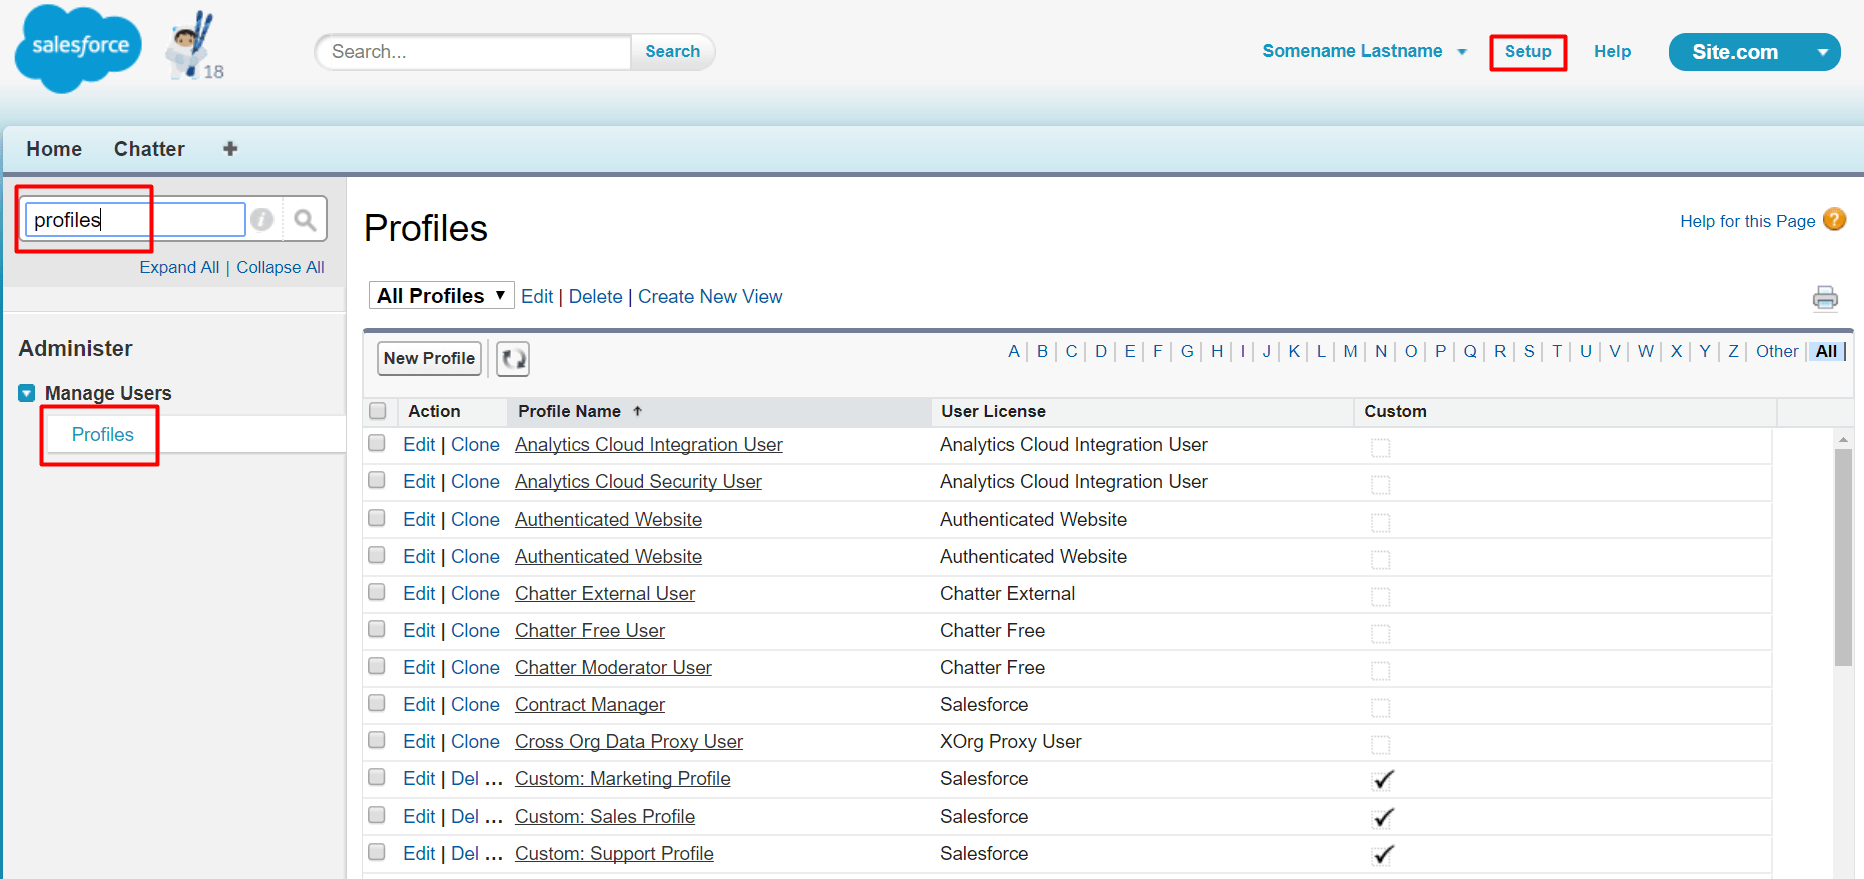The width and height of the screenshot is (1864, 879).
Task: Click the Astro mascot release icon
Action: pos(189,46)
